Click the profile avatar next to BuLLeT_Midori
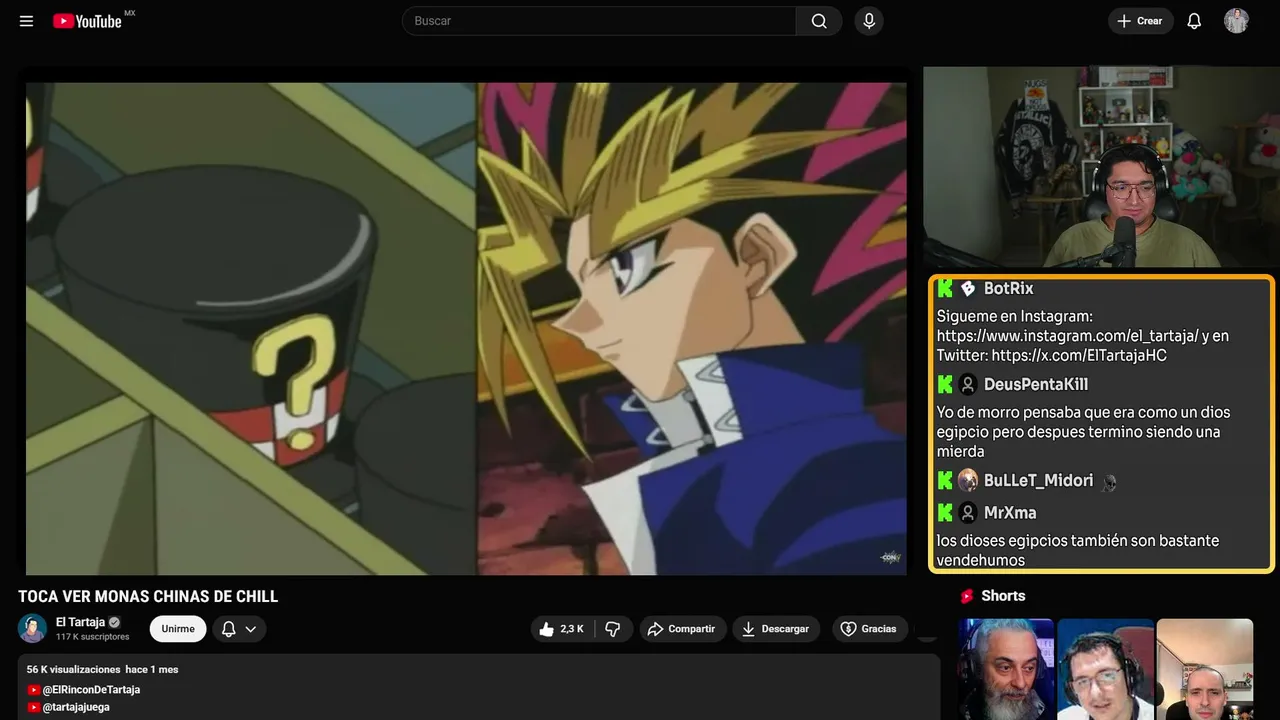 (x=968, y=481)
